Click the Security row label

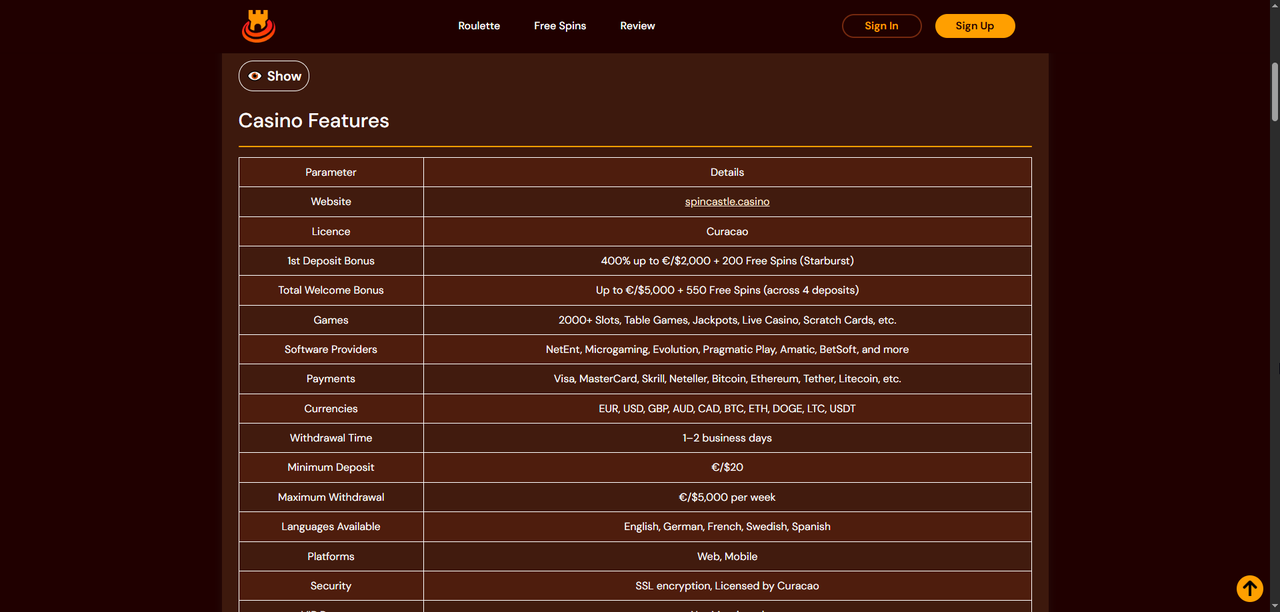331,586
